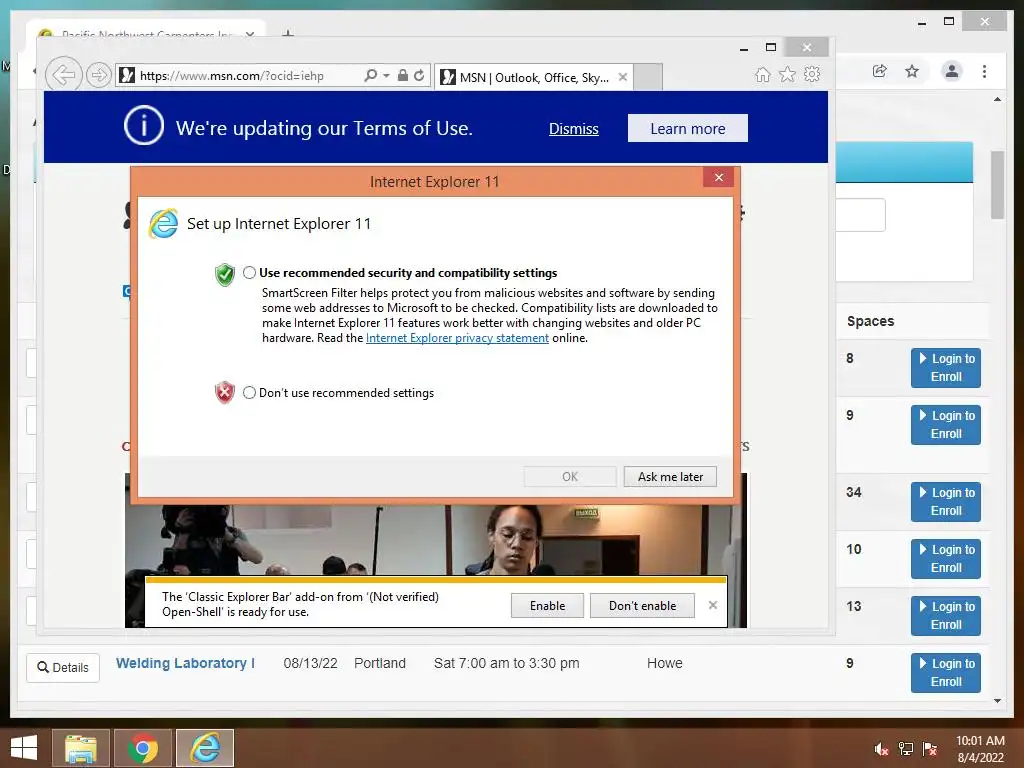Click the taskbar clock showing 10:01 AM
Image resolution: width=1024 pixels, height=768 pixels.
point(980,749)
